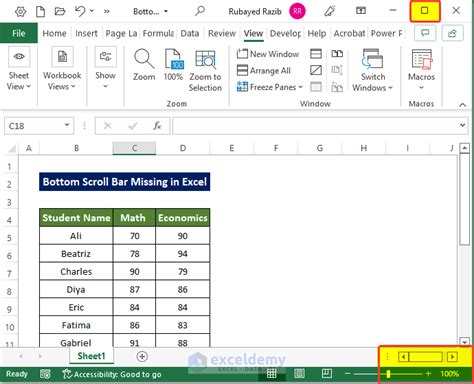This screenshot has width=474, height=384.
Task: Select column C header
Action: pyautogui.click(x=134, y=148)
